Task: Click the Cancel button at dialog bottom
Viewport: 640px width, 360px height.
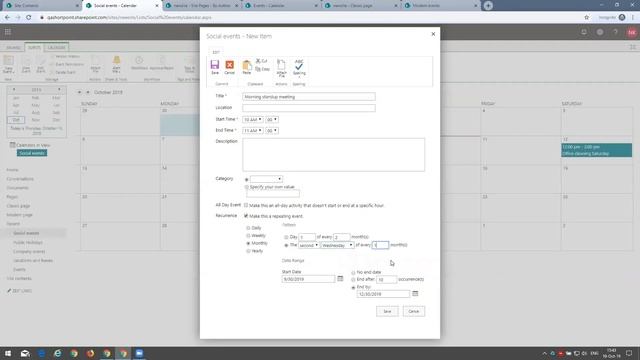Action: tap(413, 311)
